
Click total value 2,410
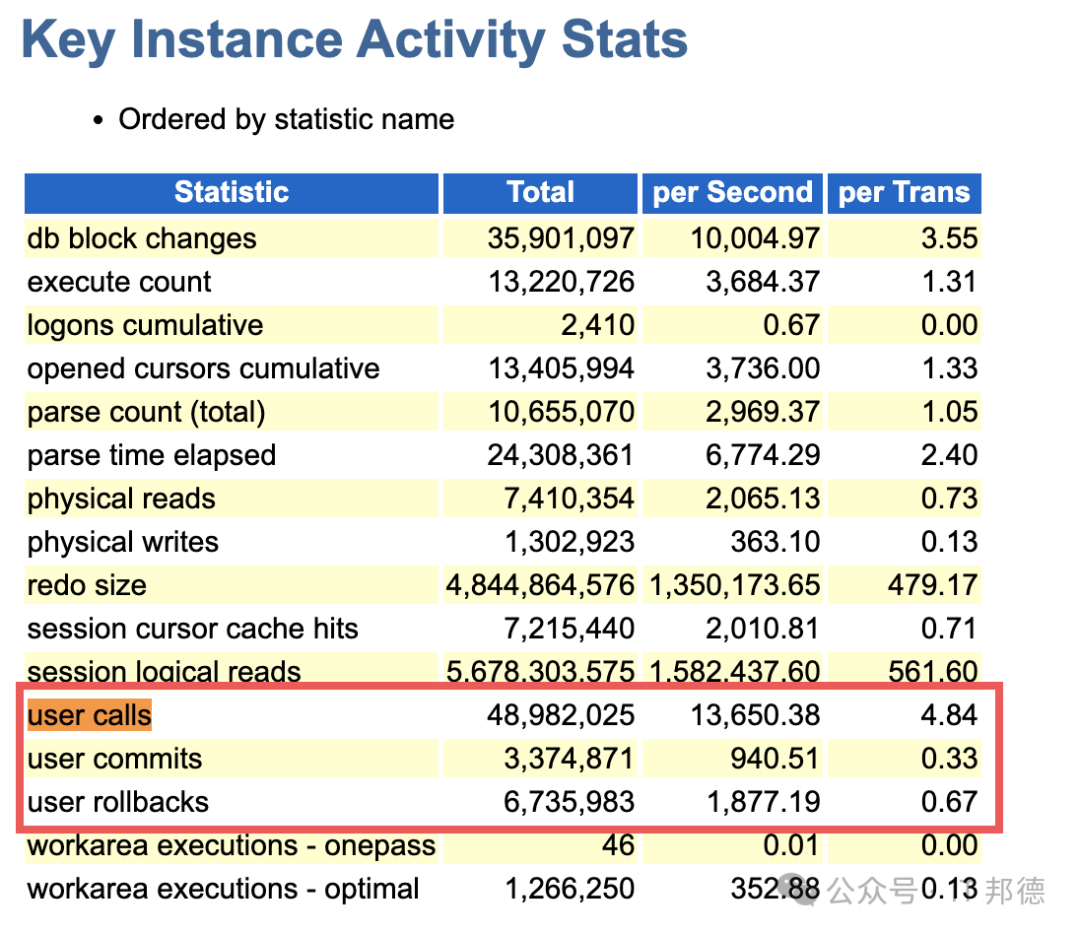[x=597, y=326]
